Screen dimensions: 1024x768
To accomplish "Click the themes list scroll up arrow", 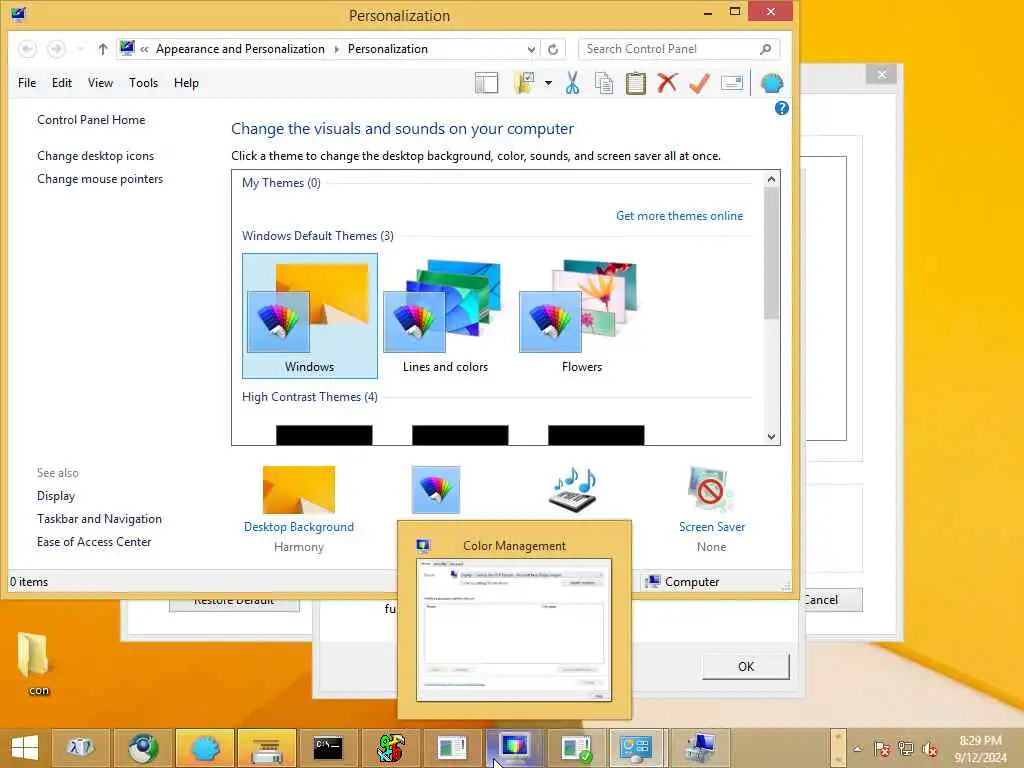I will [771, 179].
